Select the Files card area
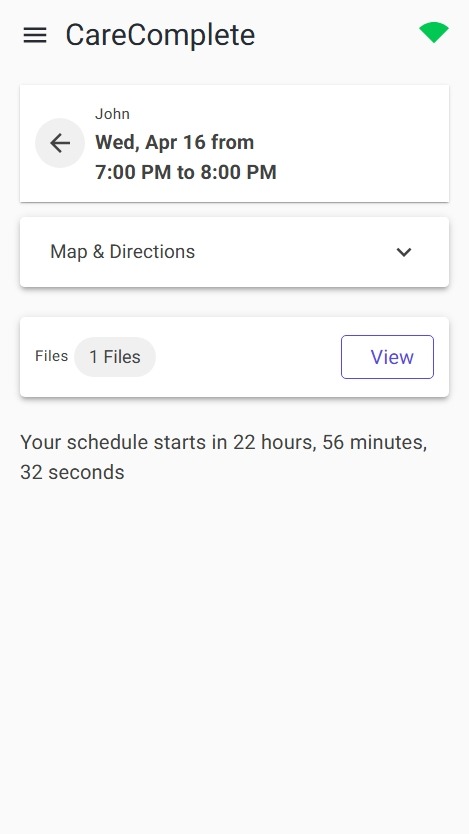The width and height of the screenshot is (469, 834). (x=234, y=357)
